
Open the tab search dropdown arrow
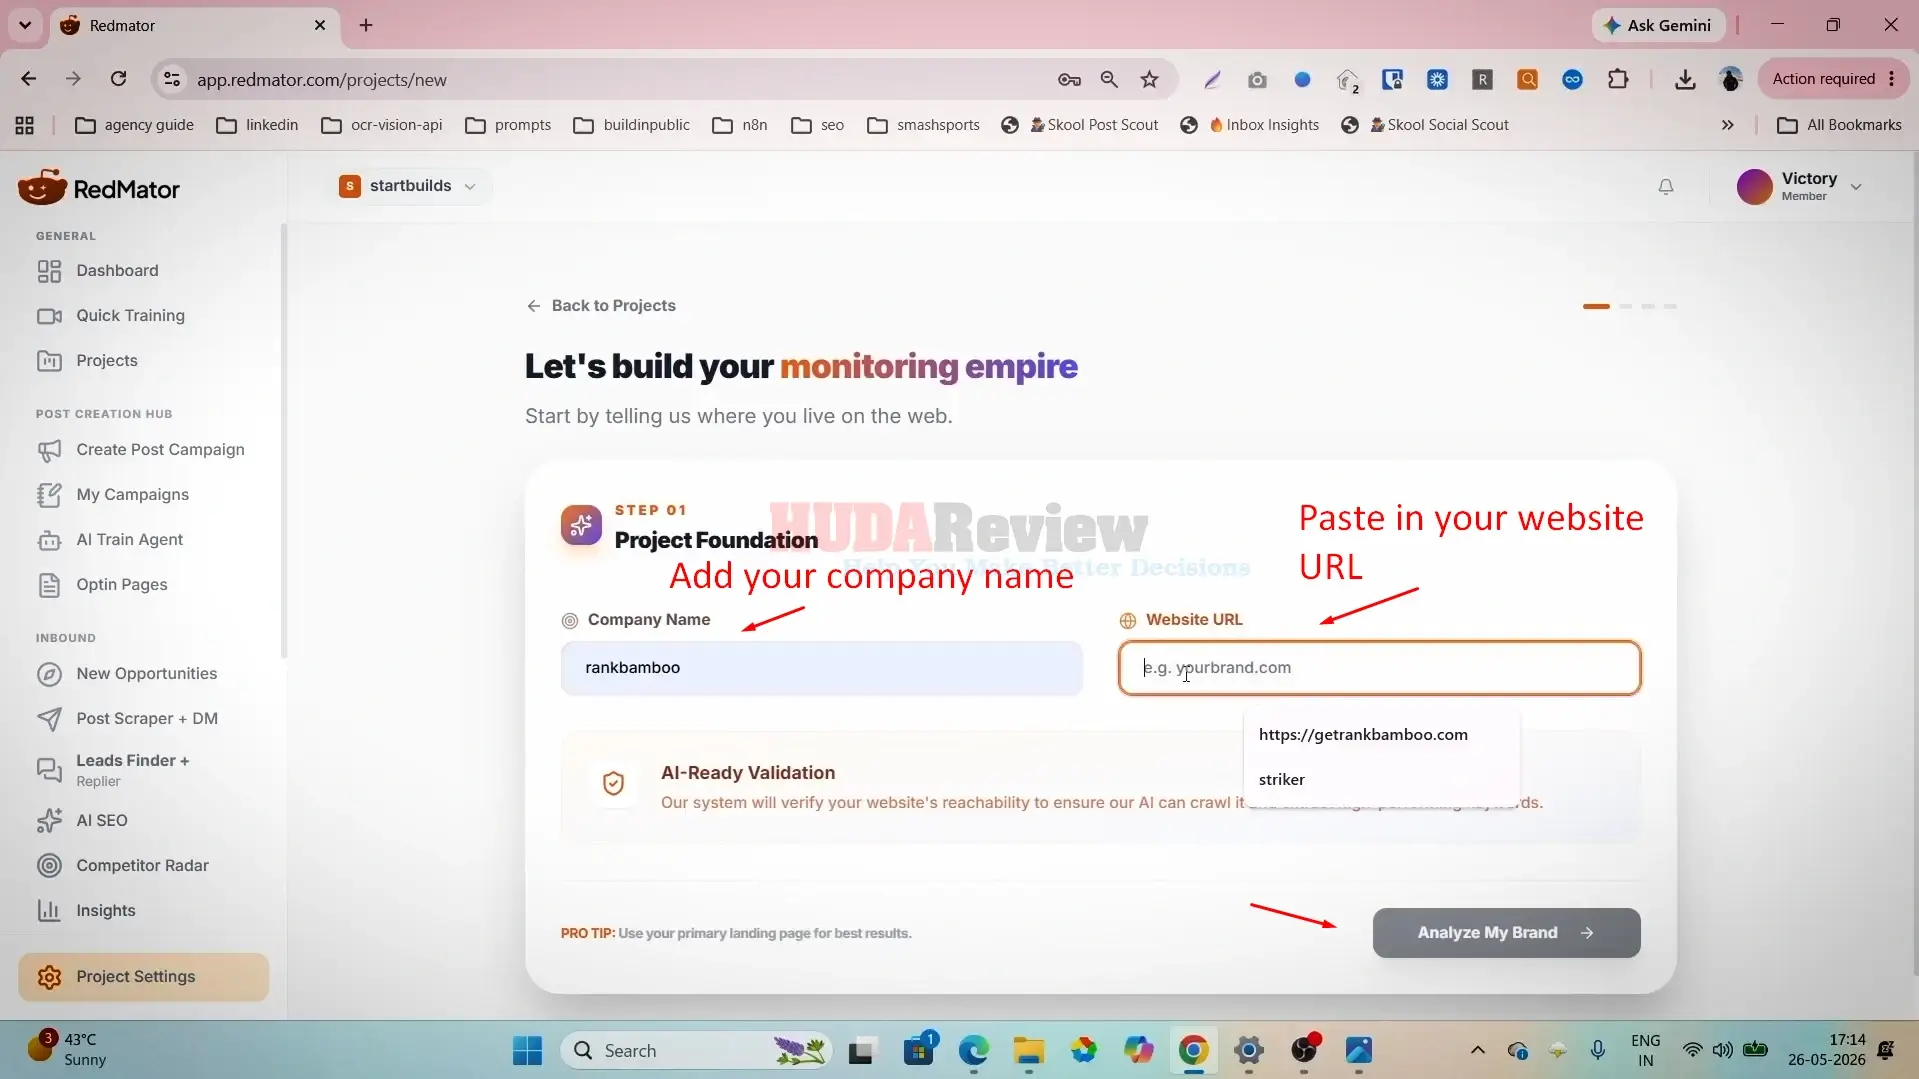[25, 25]
